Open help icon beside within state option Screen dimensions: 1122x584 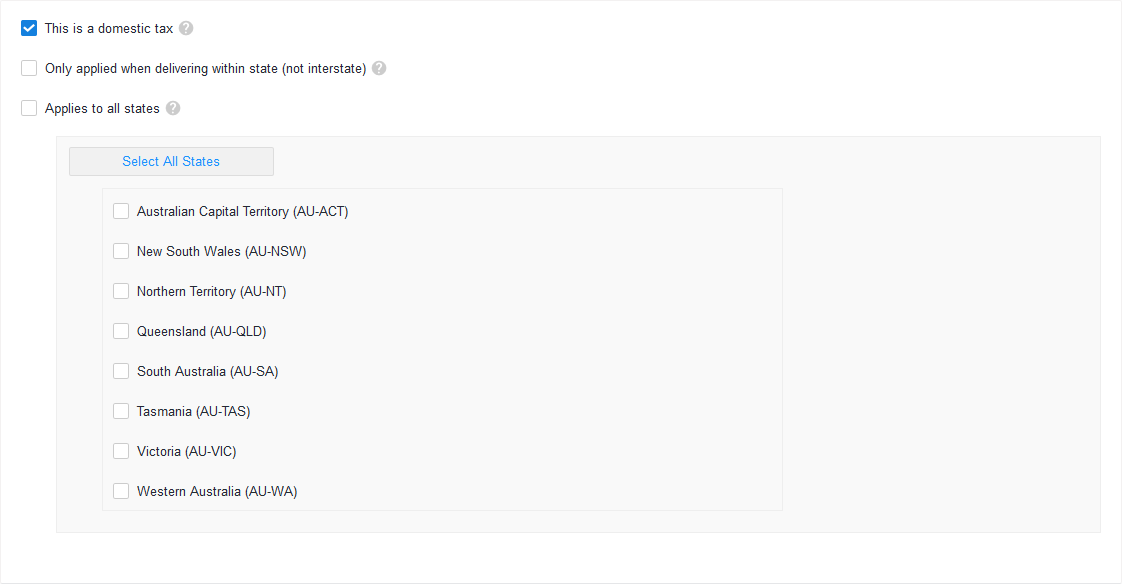pos(379,68)
